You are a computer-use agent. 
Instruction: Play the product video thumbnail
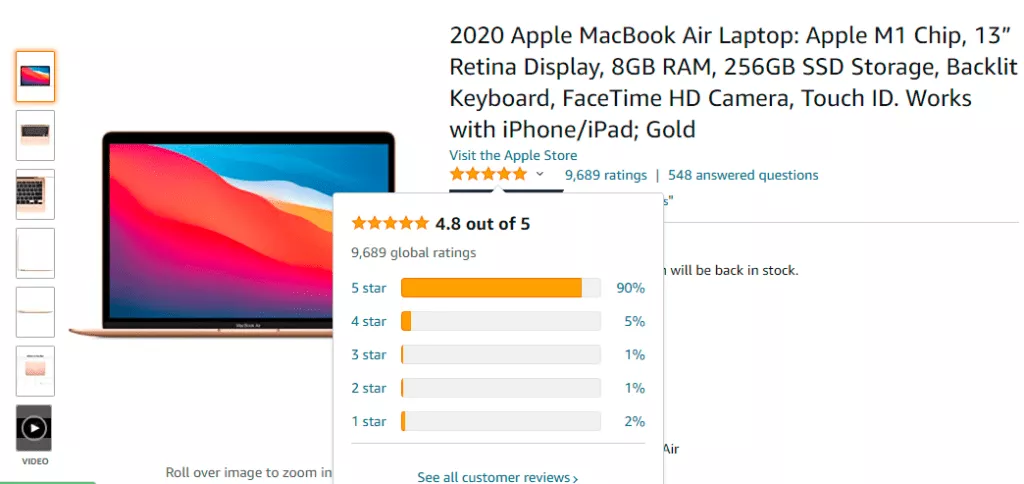[34, 428]
